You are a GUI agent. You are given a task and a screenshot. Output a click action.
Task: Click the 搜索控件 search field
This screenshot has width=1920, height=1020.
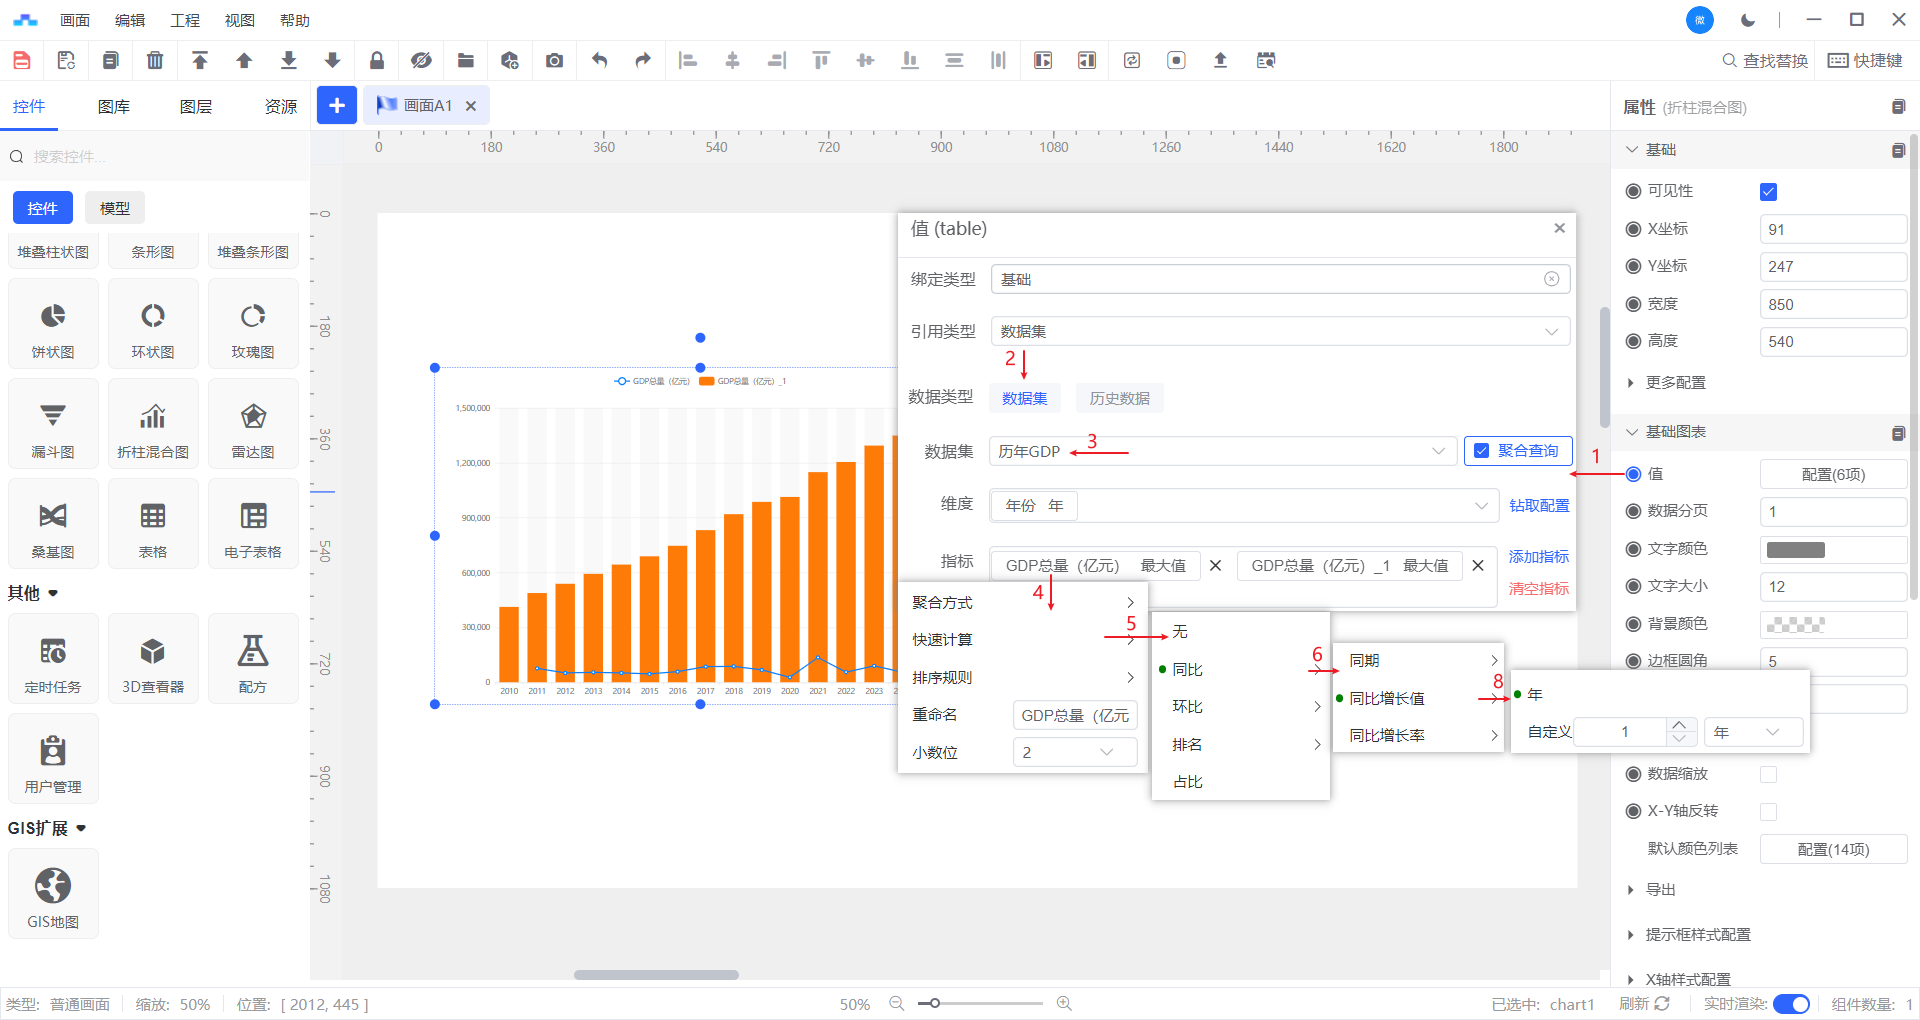160,157
